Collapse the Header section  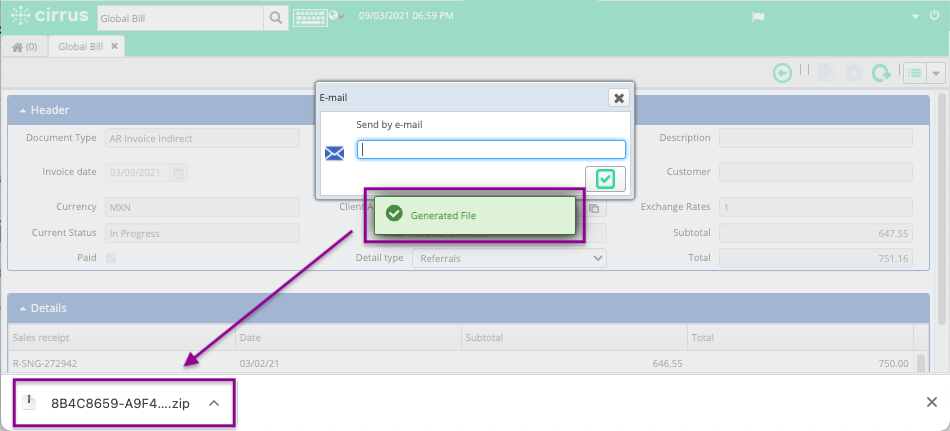tap(22, 111)
